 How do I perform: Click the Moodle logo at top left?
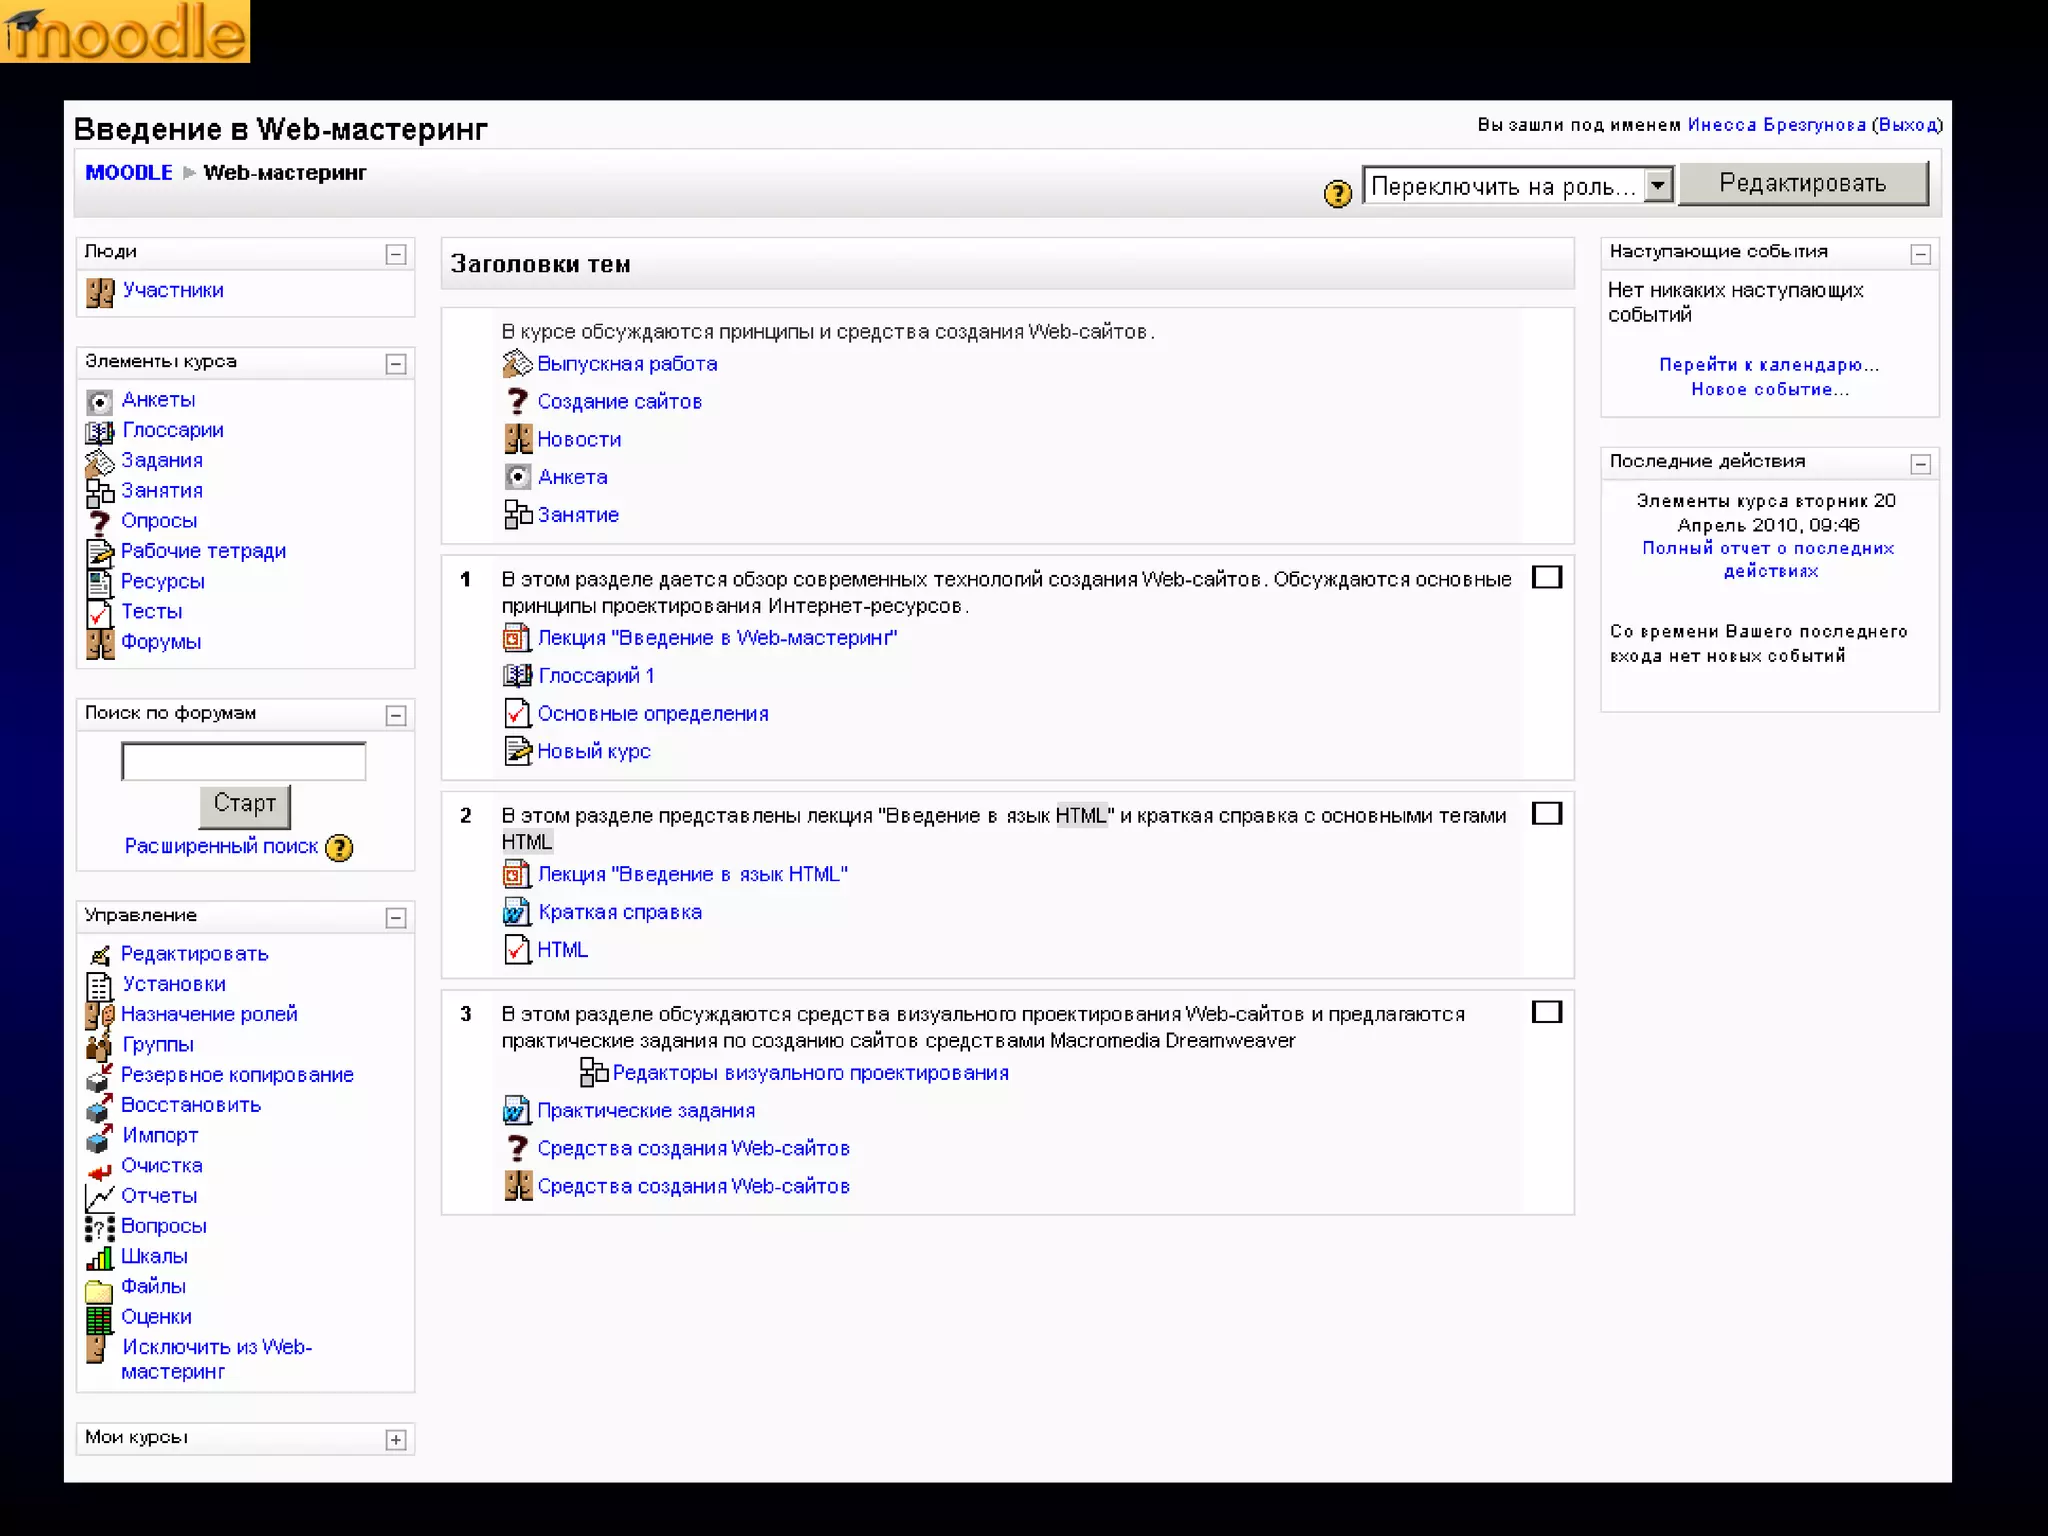tap(125, 32)
